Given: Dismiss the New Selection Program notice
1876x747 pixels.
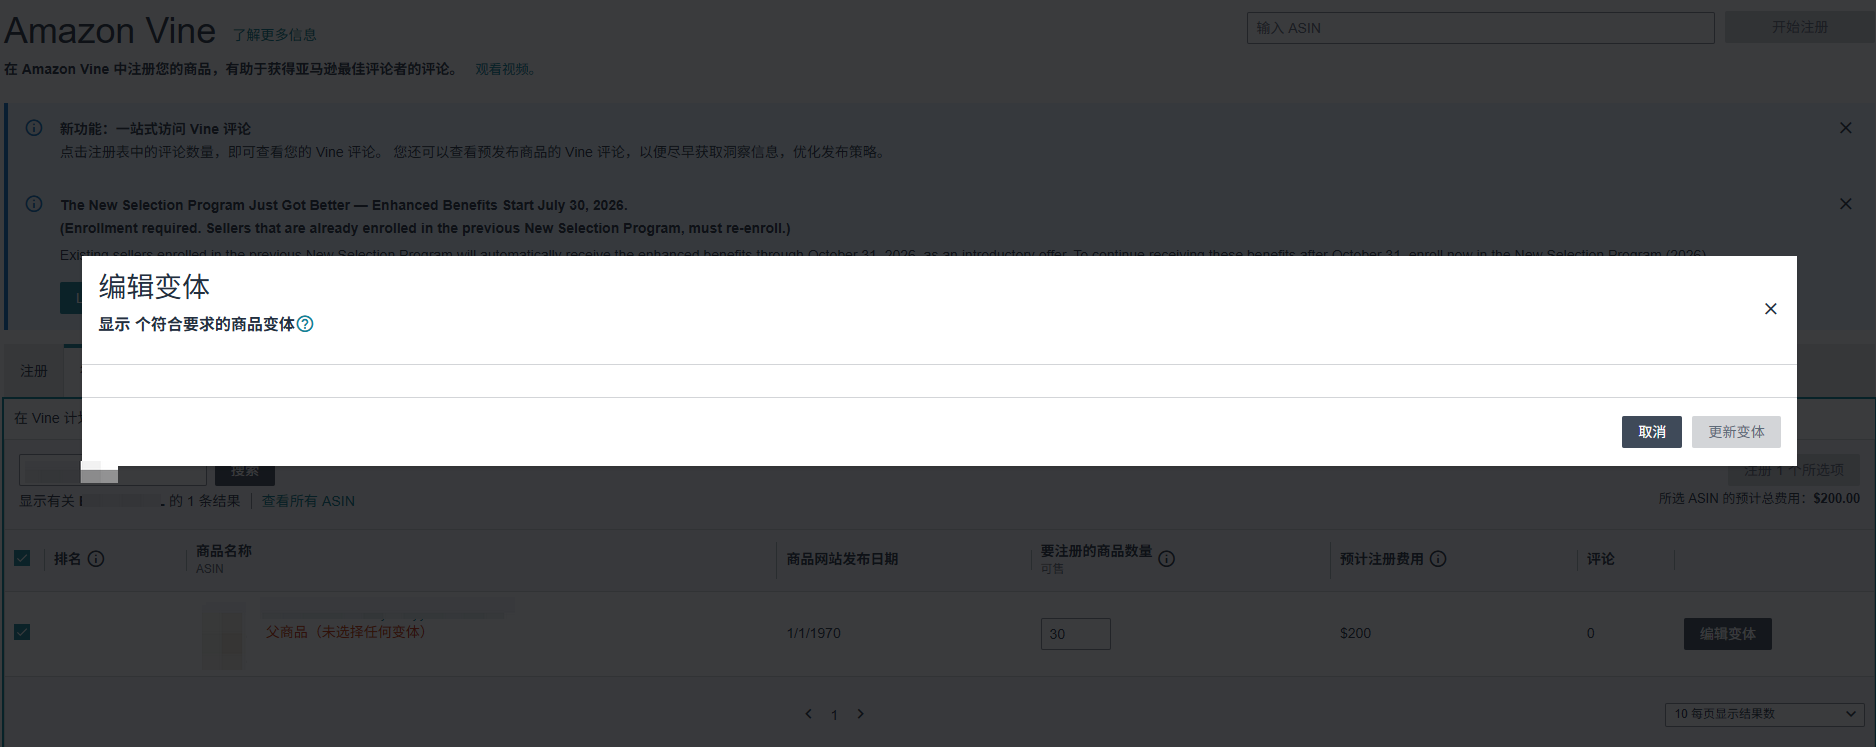Looking at the screenshot, I should coord(1845,204).
